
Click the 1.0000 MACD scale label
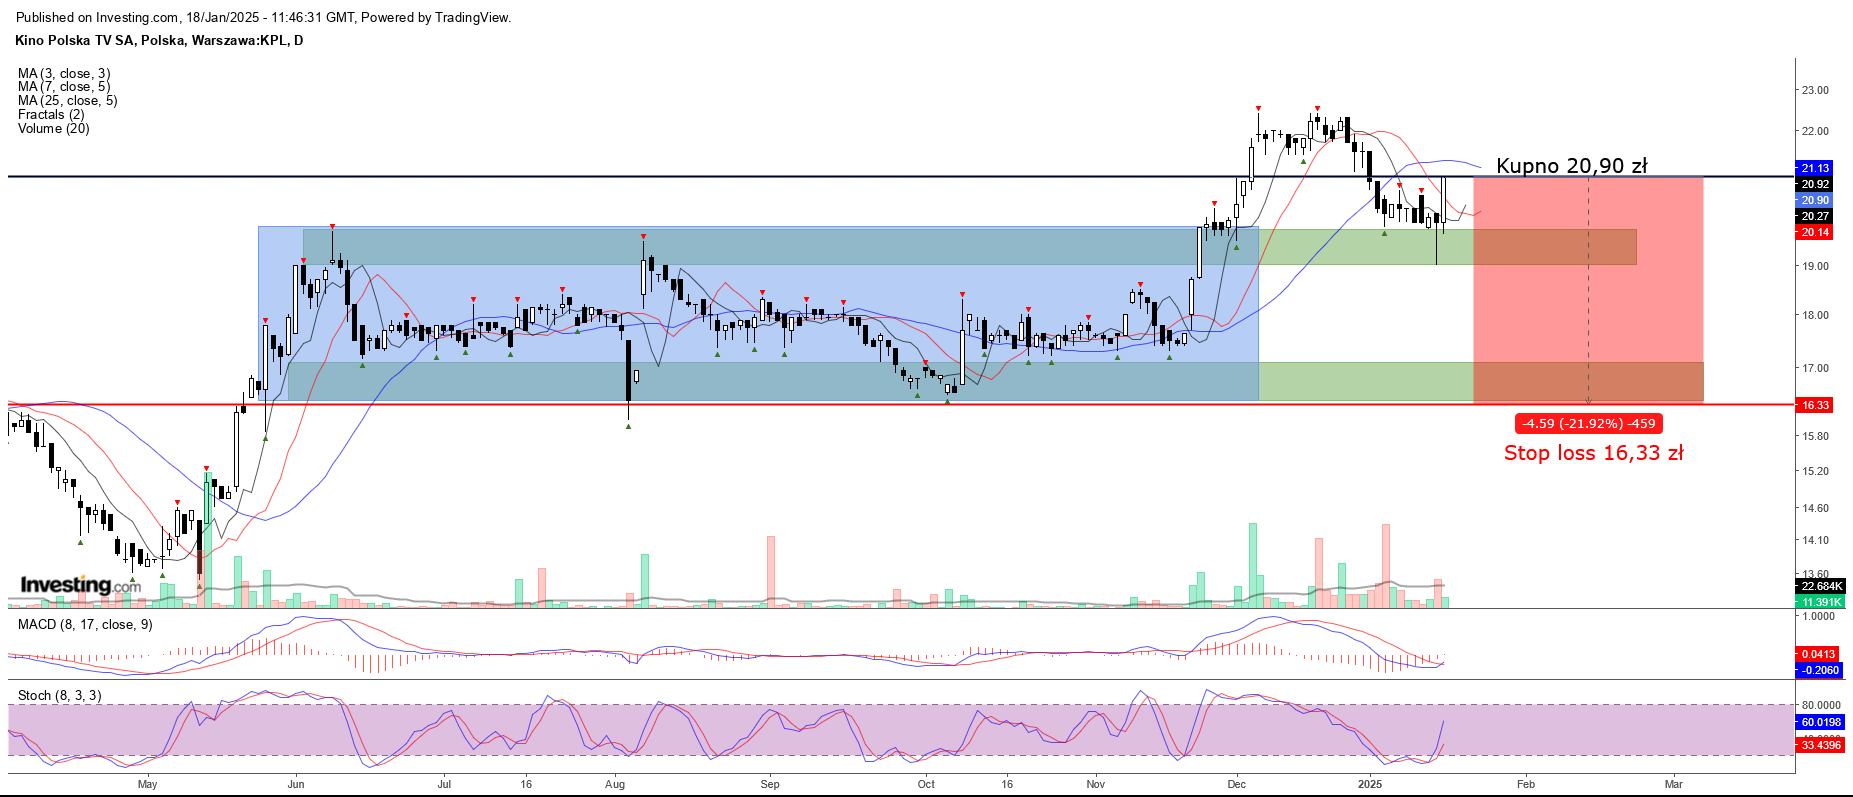(x=1818, y=617)
